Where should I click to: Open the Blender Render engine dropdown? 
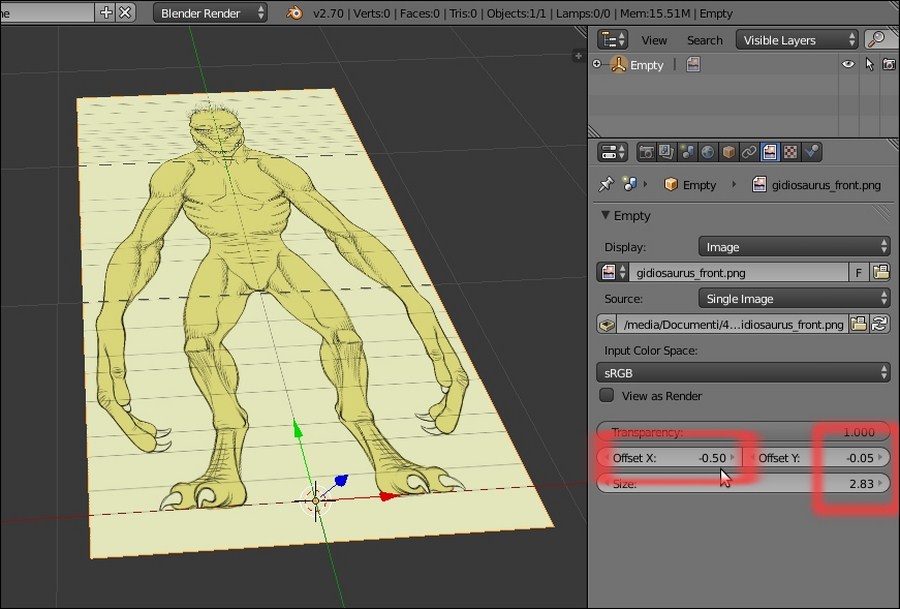pyautogui.click(x=210, y=13)
